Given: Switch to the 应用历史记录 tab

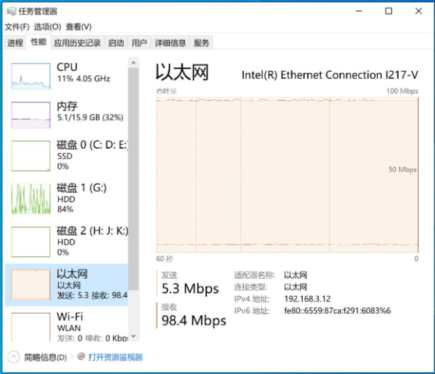Looking at the screenshot, I should 77,43.
